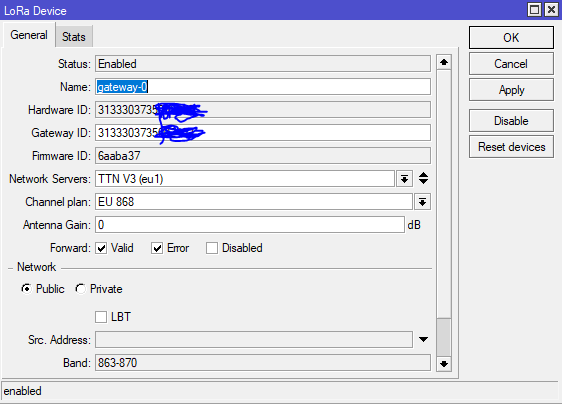The width and height of the screenshot is (562, 404).
Task: Open the Channel plan dropdown
Action: click(x=422, y=202)
